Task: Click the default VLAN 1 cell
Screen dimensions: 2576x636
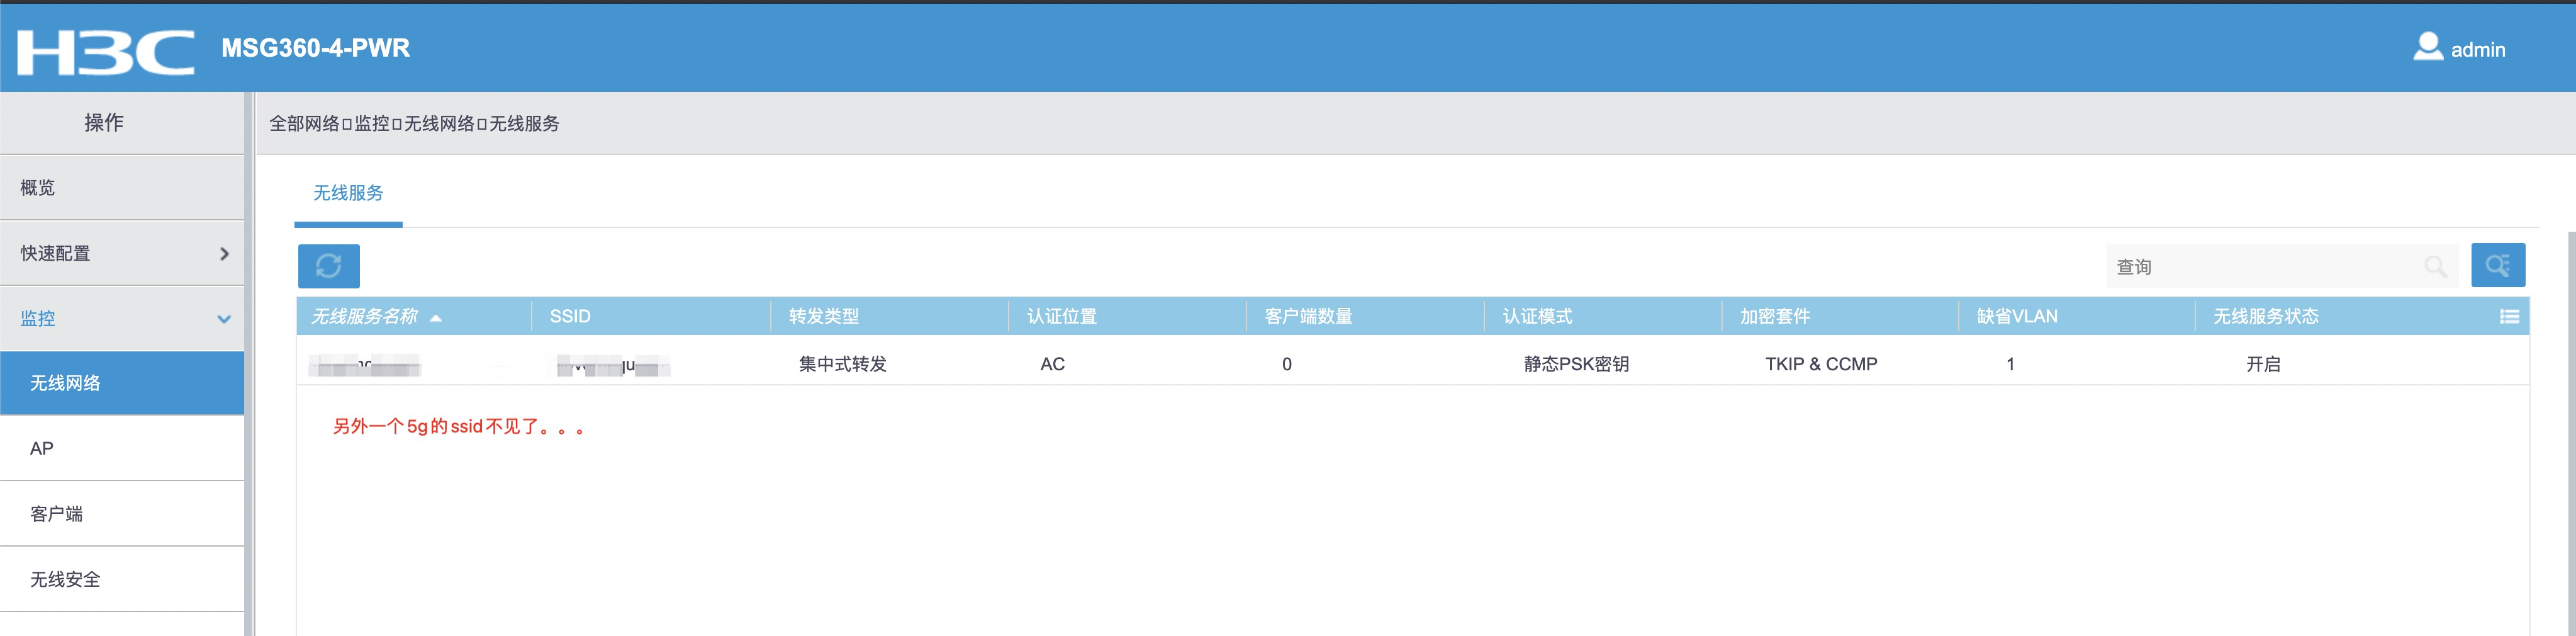Action: pyautogui.click(x=2010, y=364)
